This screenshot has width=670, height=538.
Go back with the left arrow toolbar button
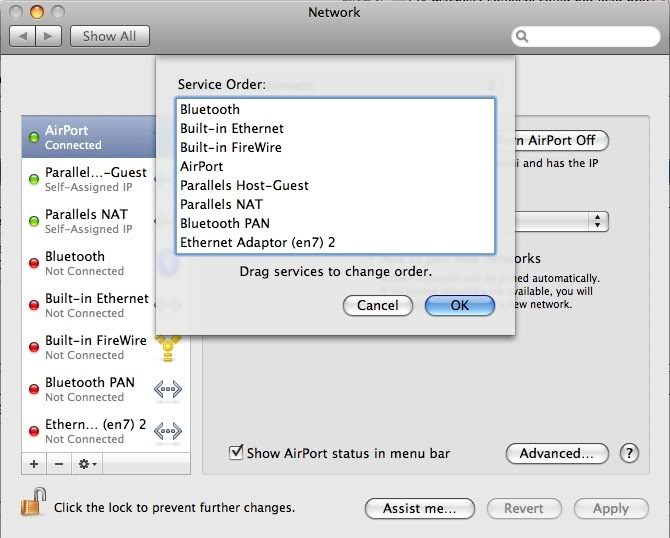[x=23, y=36]
